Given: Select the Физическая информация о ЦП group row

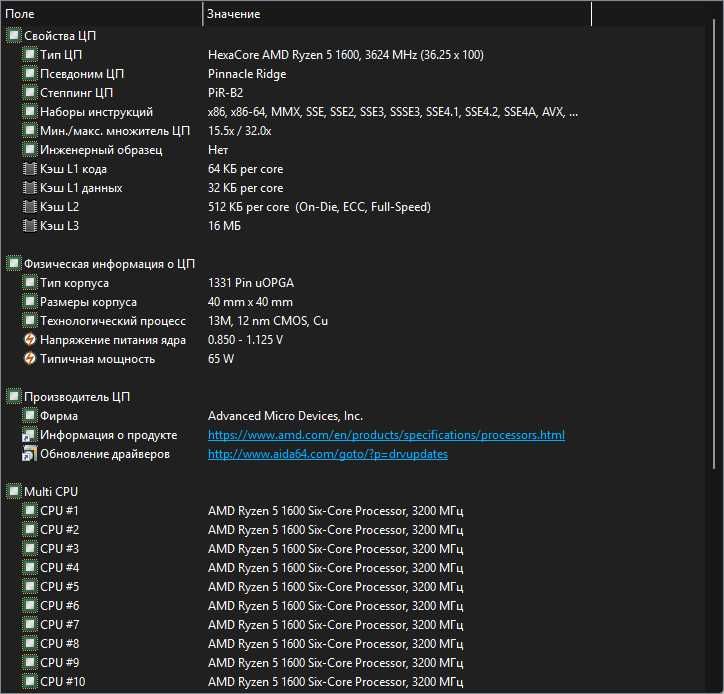Looking at the screenshot, I should [109, 264].
